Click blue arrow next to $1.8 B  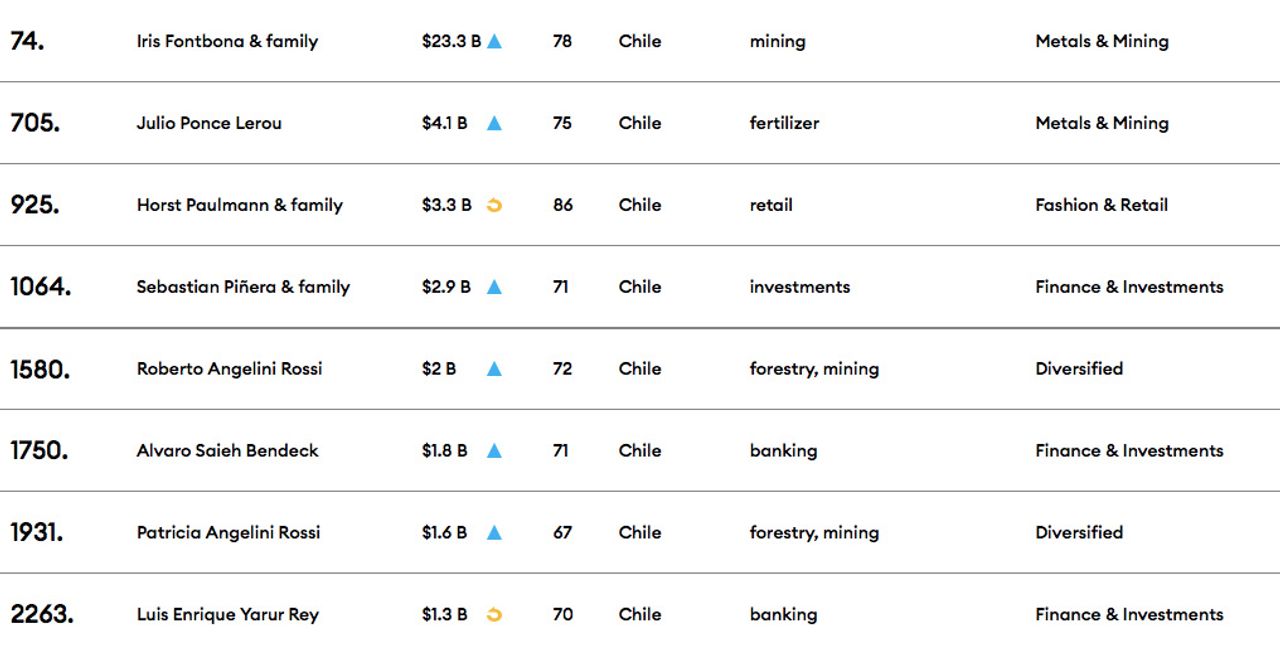tap(494, 452)
